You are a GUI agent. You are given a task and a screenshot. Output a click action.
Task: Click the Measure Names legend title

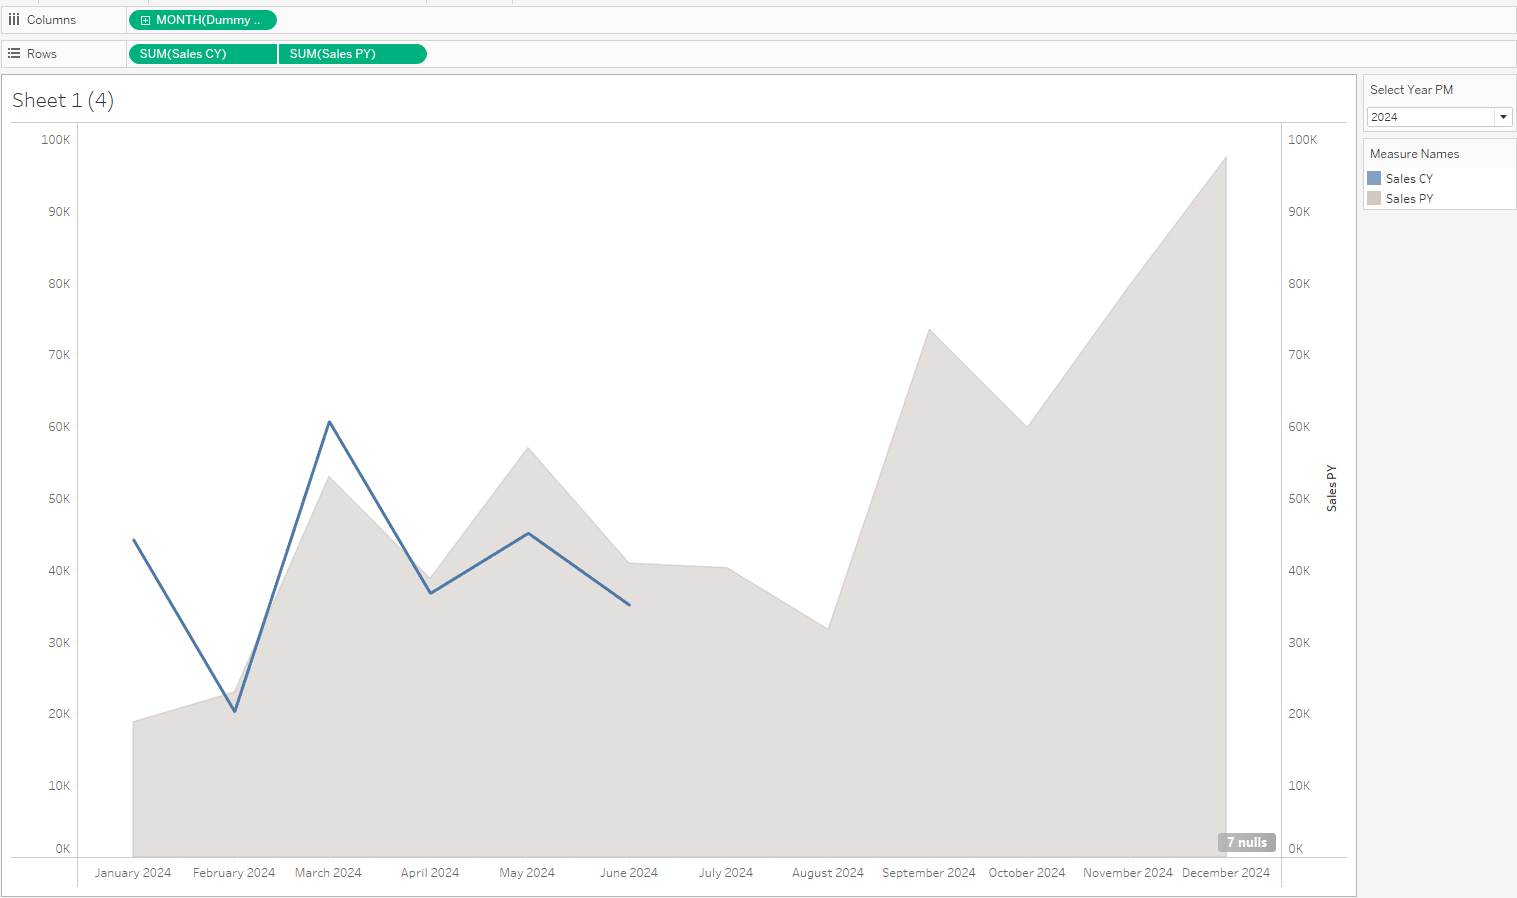(1414, 154)
